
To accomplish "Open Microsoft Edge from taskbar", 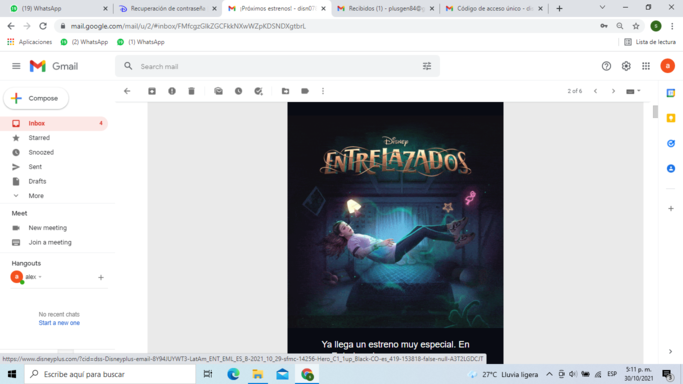I will (x=233, y=374).
